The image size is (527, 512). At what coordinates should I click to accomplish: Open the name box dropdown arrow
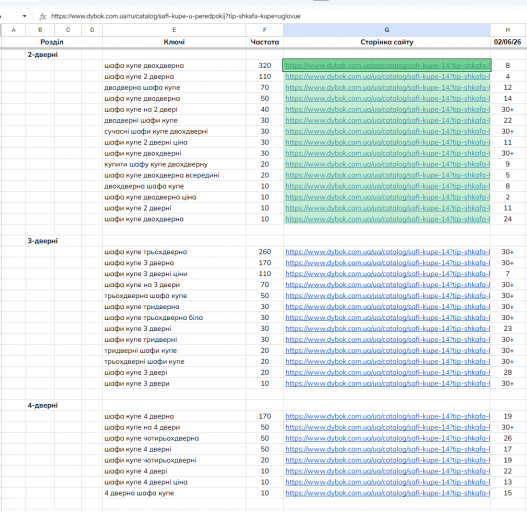pyautogui.click(x=24, y=16)
